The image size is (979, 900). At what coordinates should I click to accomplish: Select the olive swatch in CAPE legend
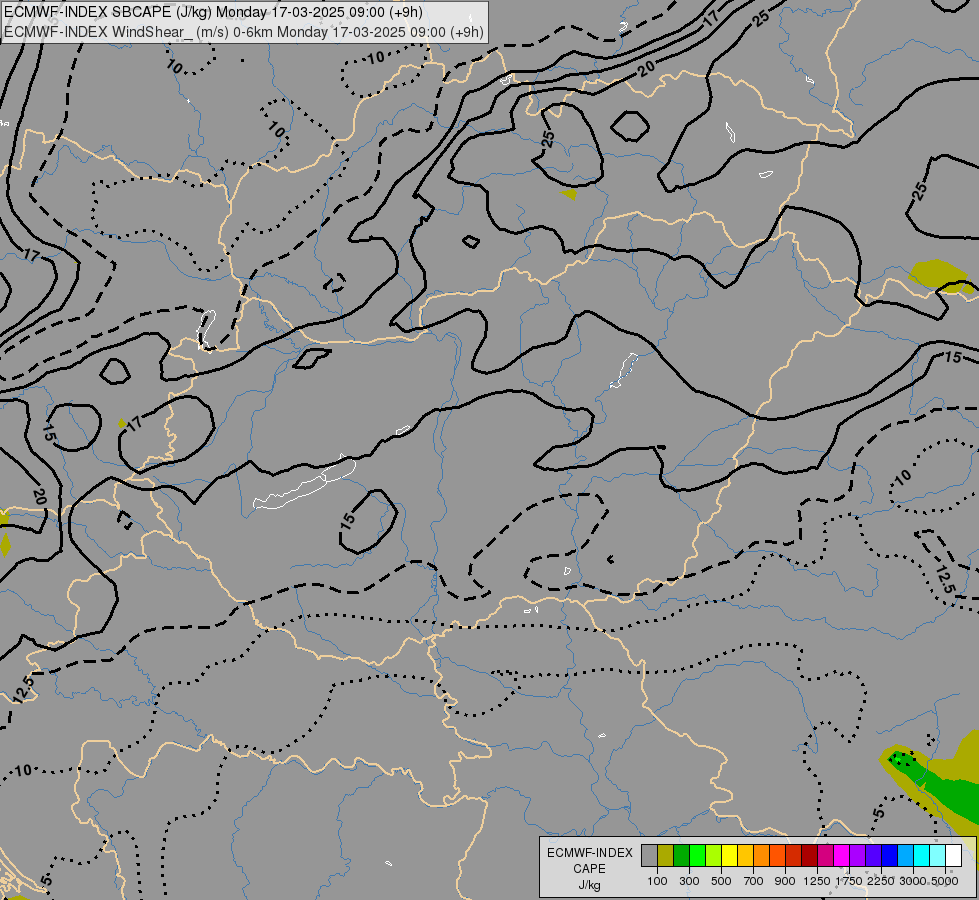666,855
